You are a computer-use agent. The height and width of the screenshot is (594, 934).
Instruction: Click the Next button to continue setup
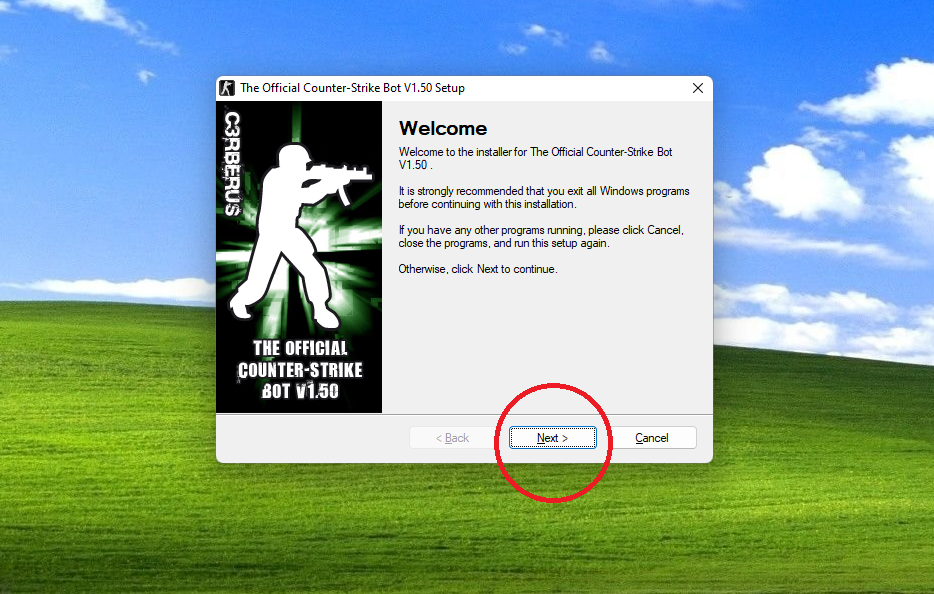point(552,438)
